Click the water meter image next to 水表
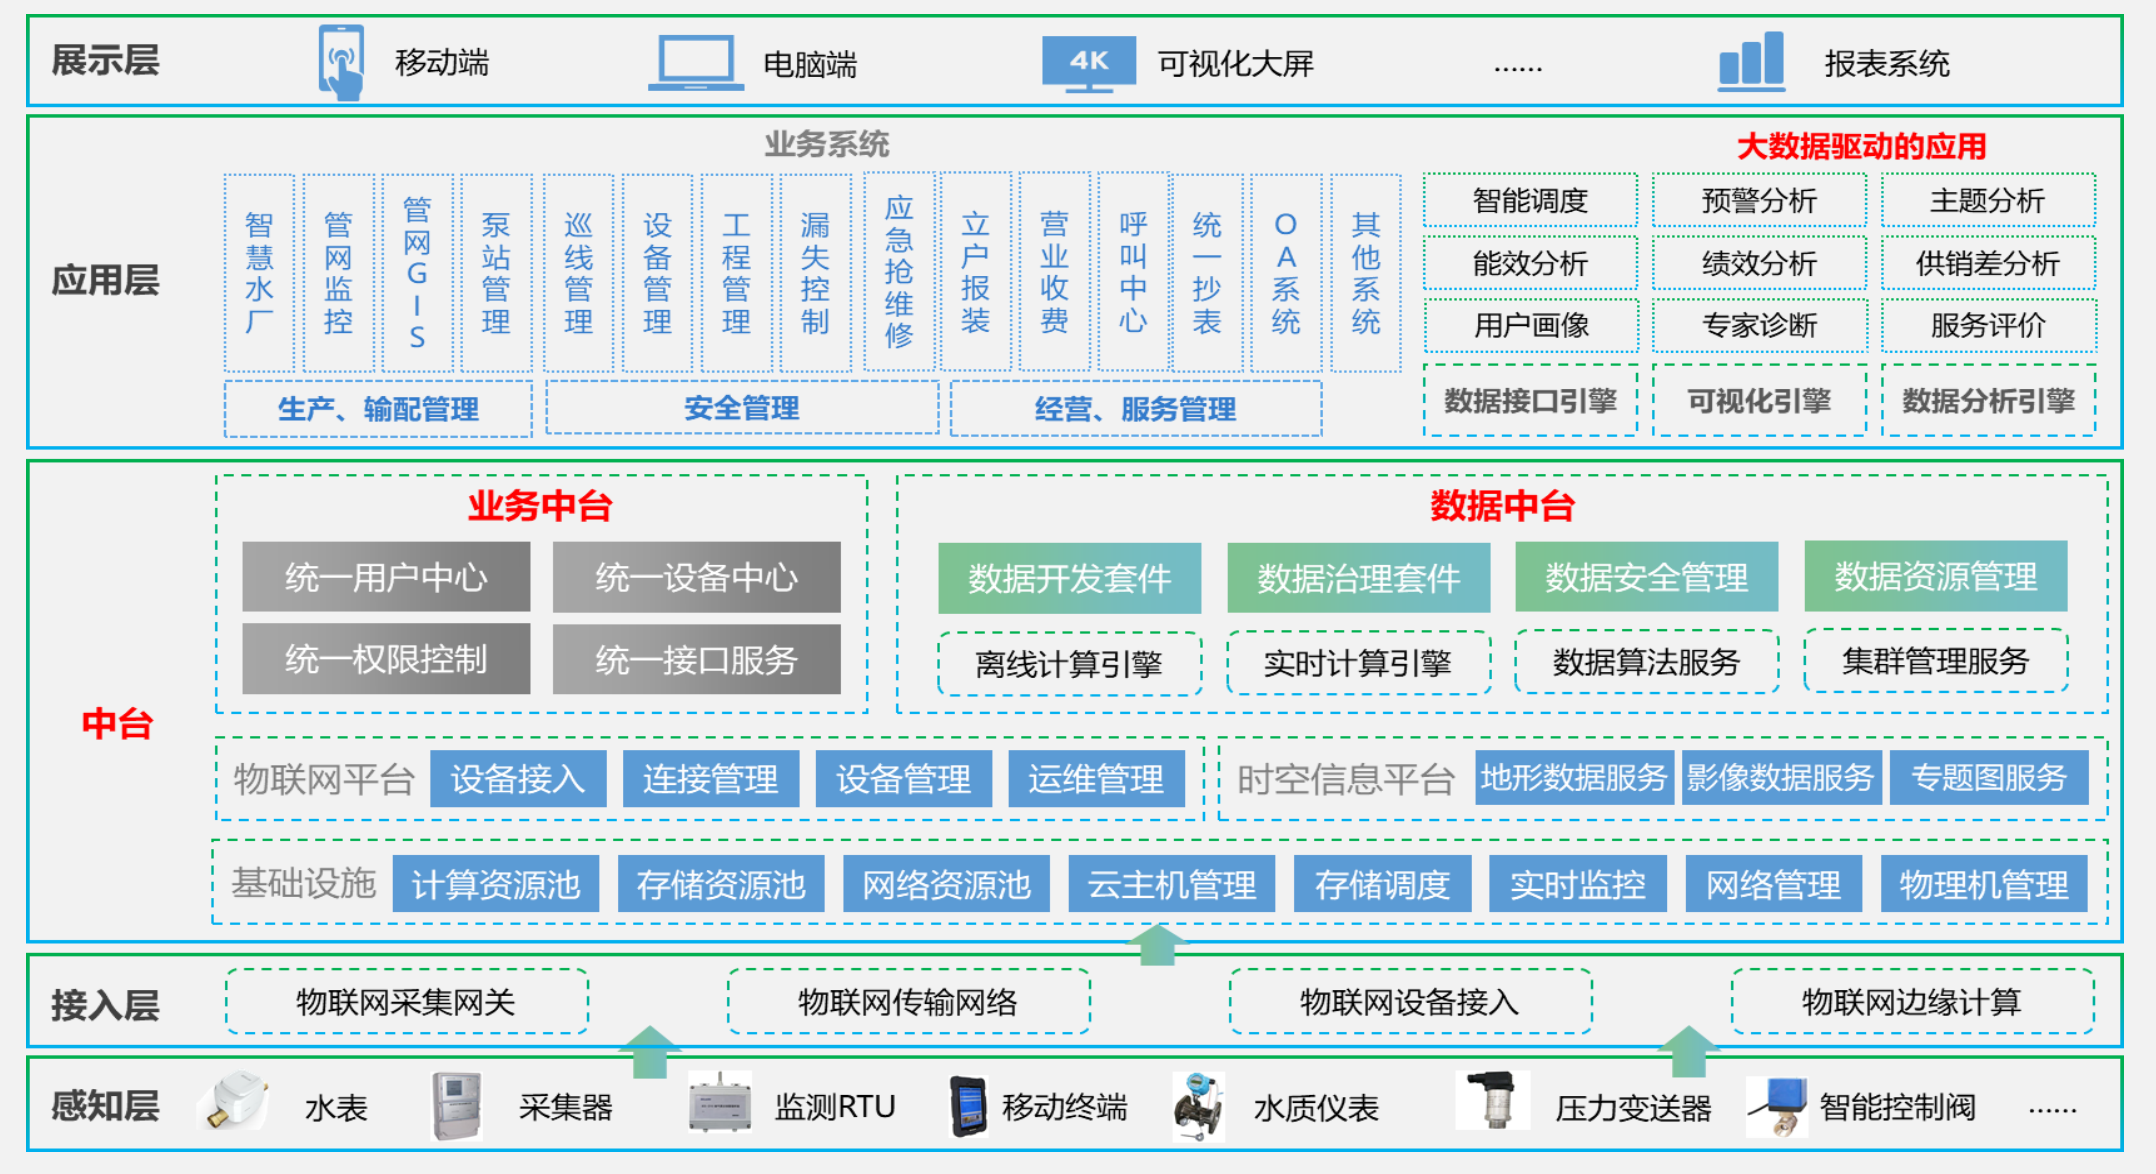The image size is (2156, 1174). [235, 1101]
